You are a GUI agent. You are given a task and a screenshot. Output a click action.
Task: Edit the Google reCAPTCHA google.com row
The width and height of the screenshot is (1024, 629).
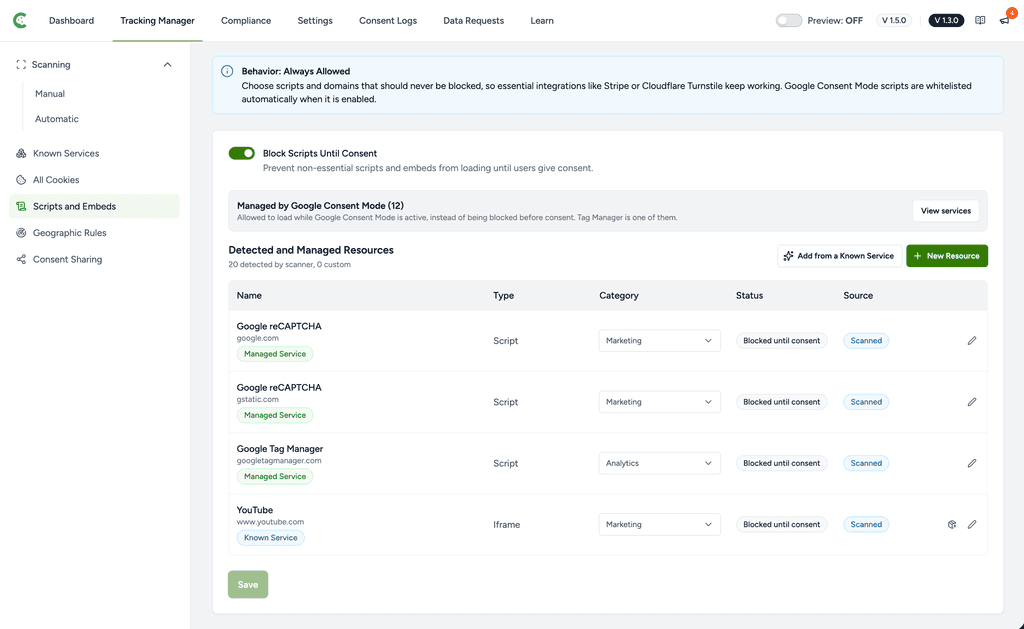972,340
